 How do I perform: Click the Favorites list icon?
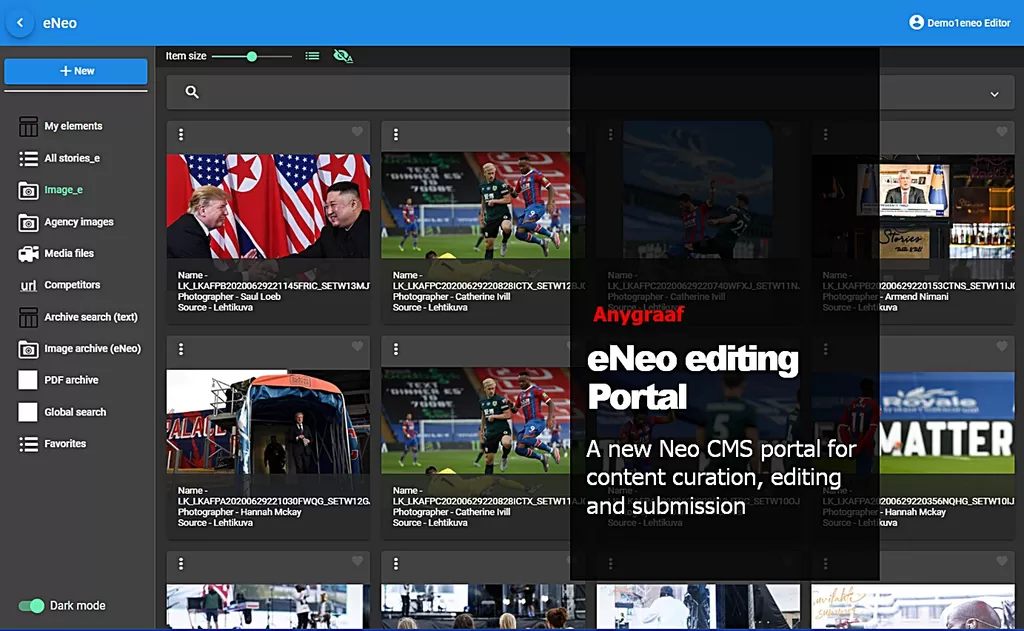click(28, 444)
